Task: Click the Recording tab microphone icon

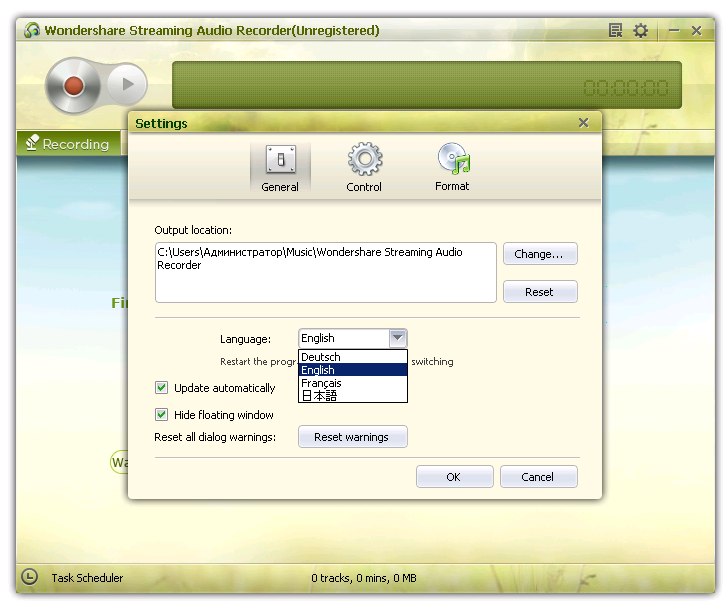Action: (x=32, y=143)
